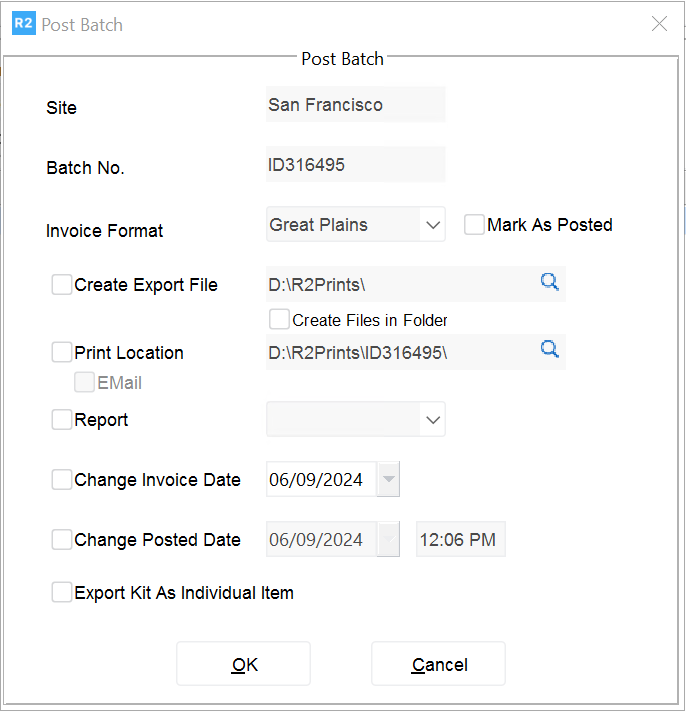The width and height of the screenshot is (686, 712).
Task: Close the Post Batch dialog window
Action: click(659, 24)
